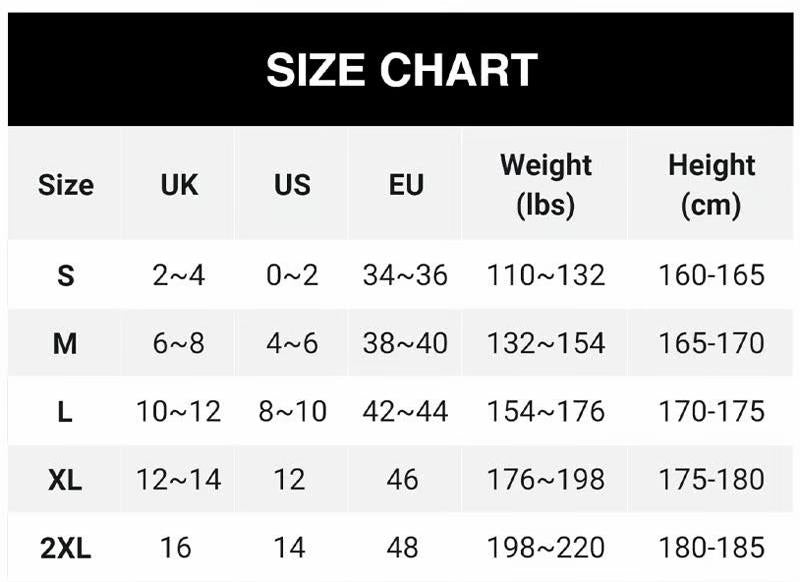Viewport: 800px width, 582px height.
Task: Select the Height (cm) column header
Action: point(711,185)
